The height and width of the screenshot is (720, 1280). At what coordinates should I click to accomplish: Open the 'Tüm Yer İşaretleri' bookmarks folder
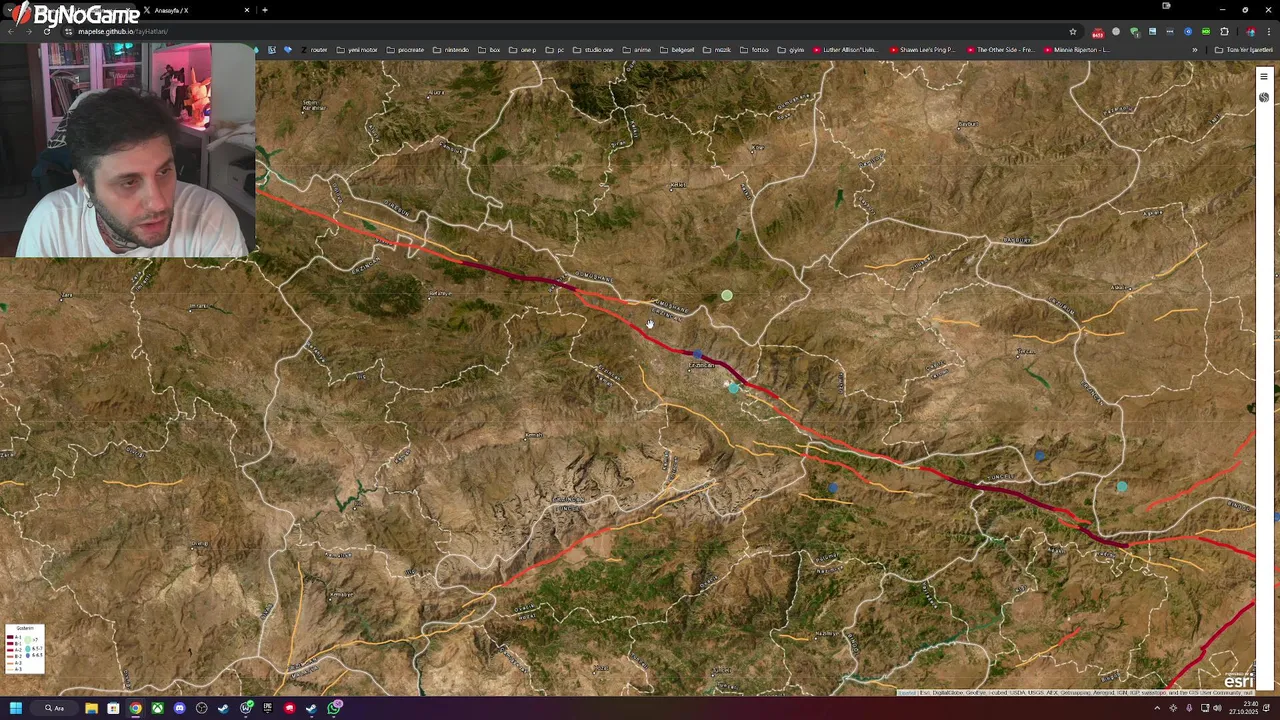(1244, 50)
